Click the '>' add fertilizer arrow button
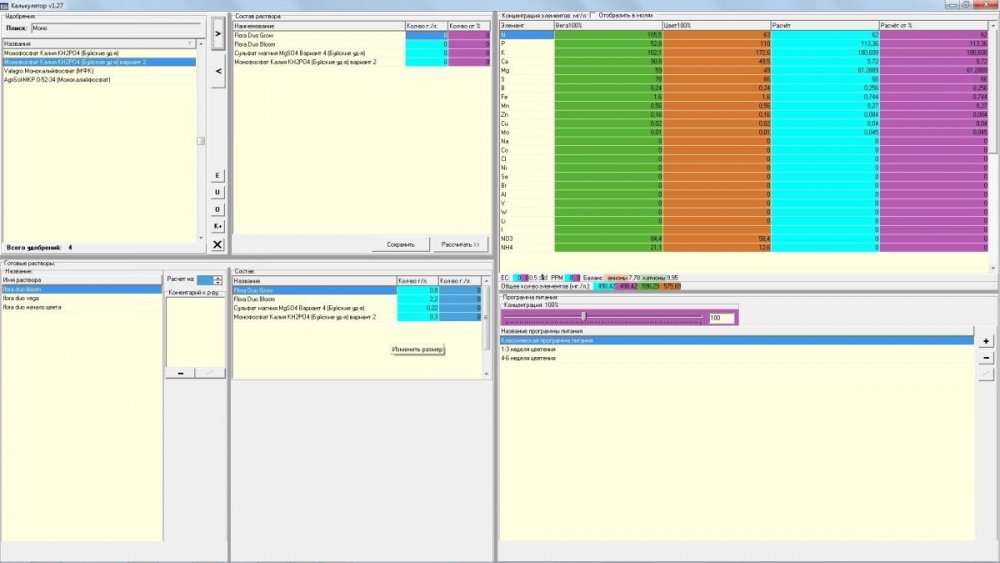This screenshot has height=563, width=1000. 218,33
